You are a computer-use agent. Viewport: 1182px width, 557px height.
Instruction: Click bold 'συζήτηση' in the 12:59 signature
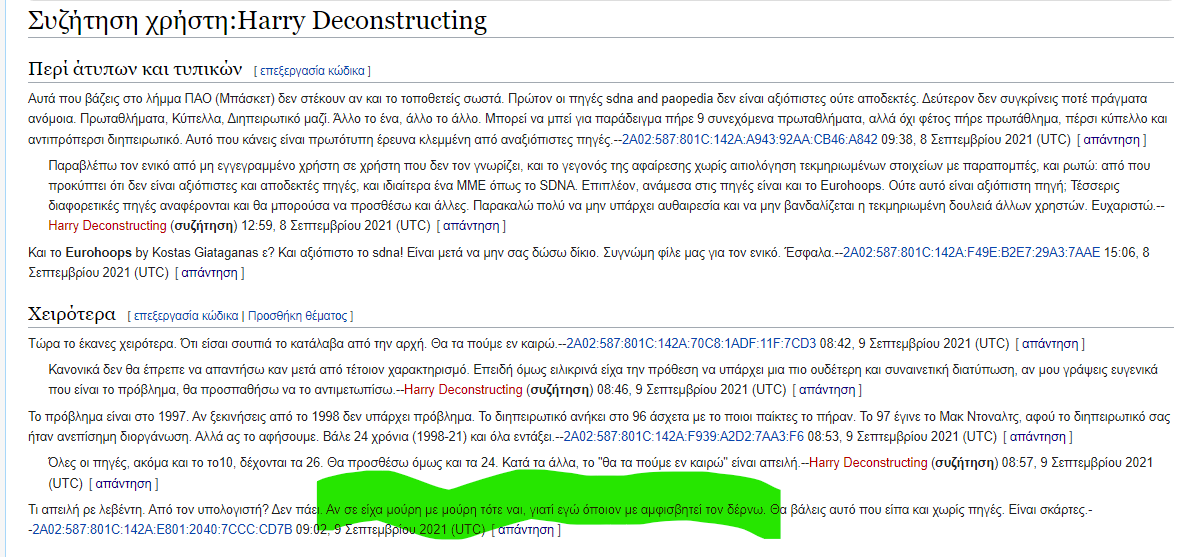(x=202, y=225)
